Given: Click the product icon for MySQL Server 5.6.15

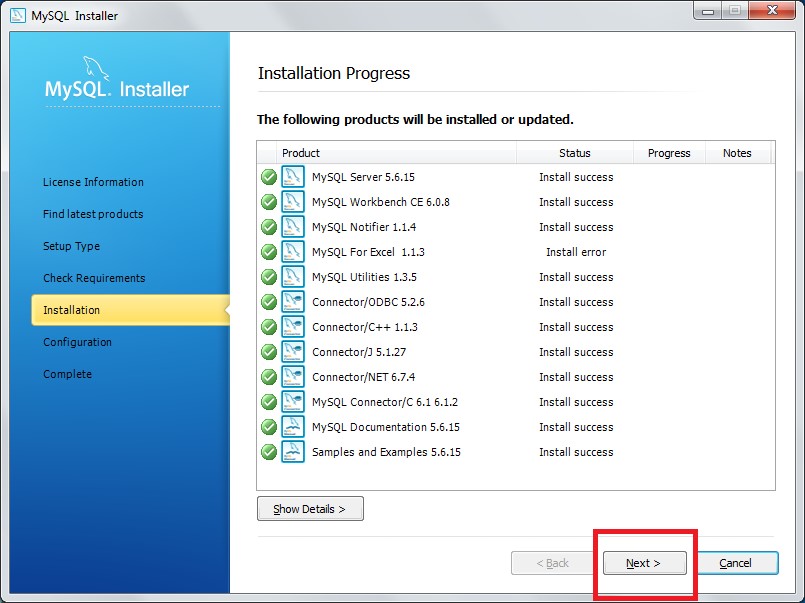Looking at the screenshot, I should pos(293,177).
